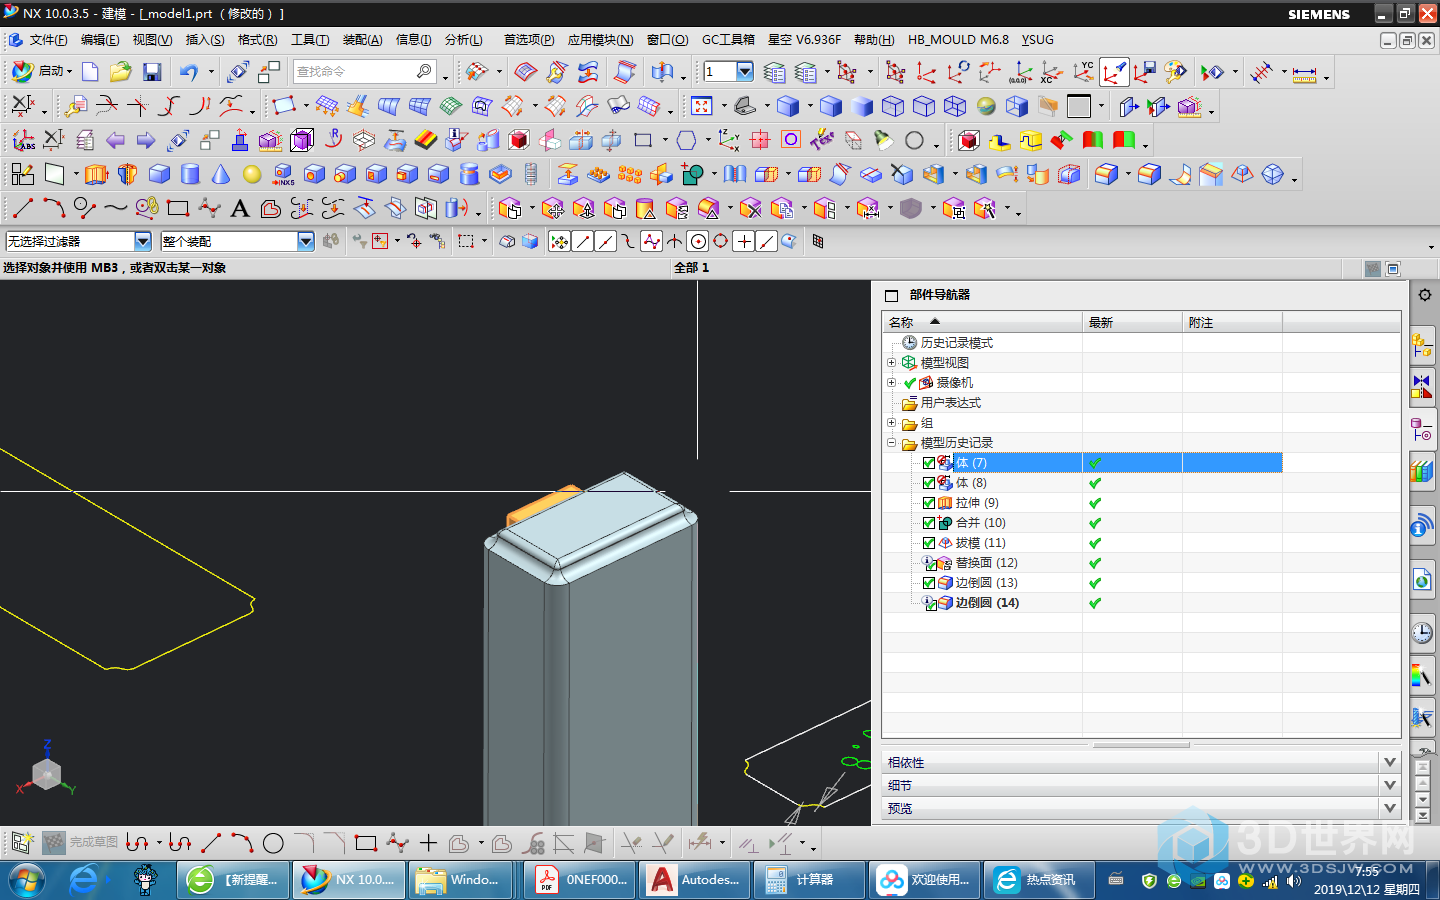Click the Measure distance ruler icon
Viewport: 1440px width, 900px height.
(x=1304, y=72)
